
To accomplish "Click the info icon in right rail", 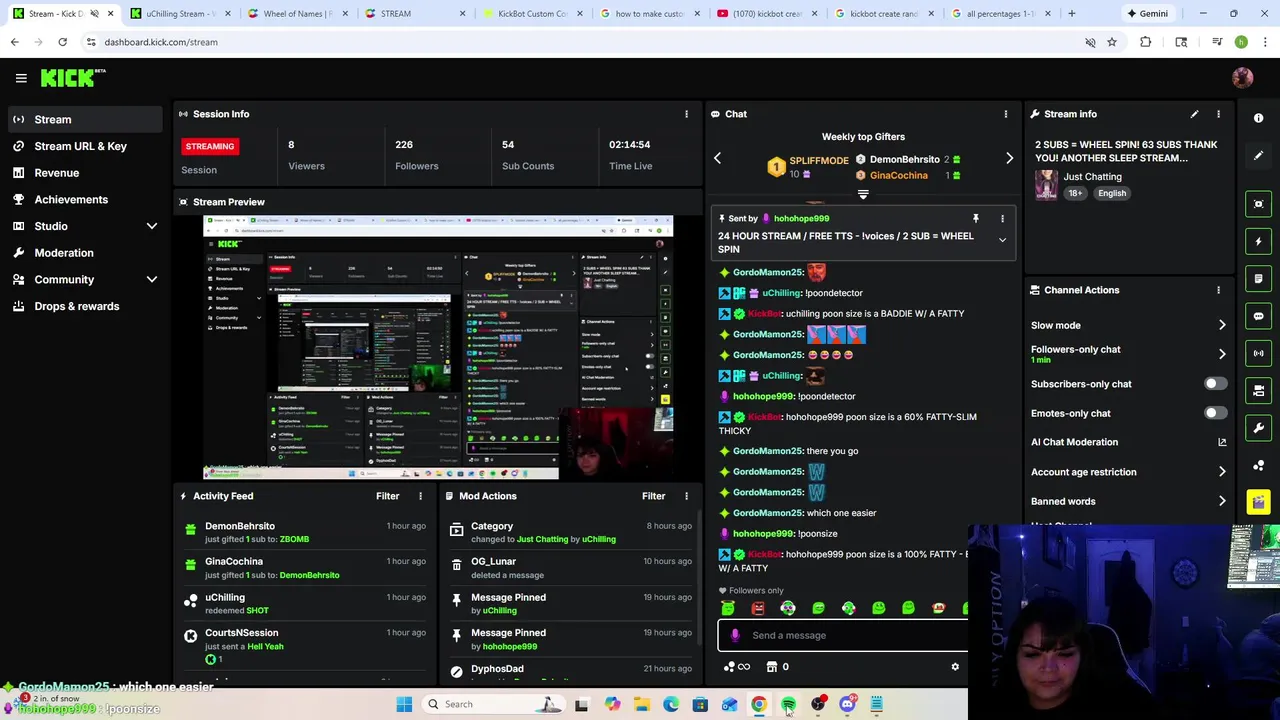I will coord(1259,118).
